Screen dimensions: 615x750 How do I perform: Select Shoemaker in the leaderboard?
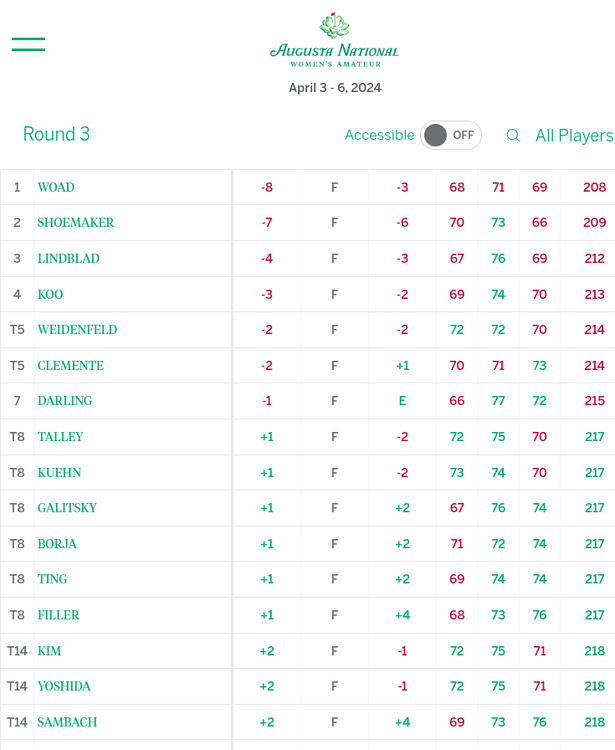76,223
